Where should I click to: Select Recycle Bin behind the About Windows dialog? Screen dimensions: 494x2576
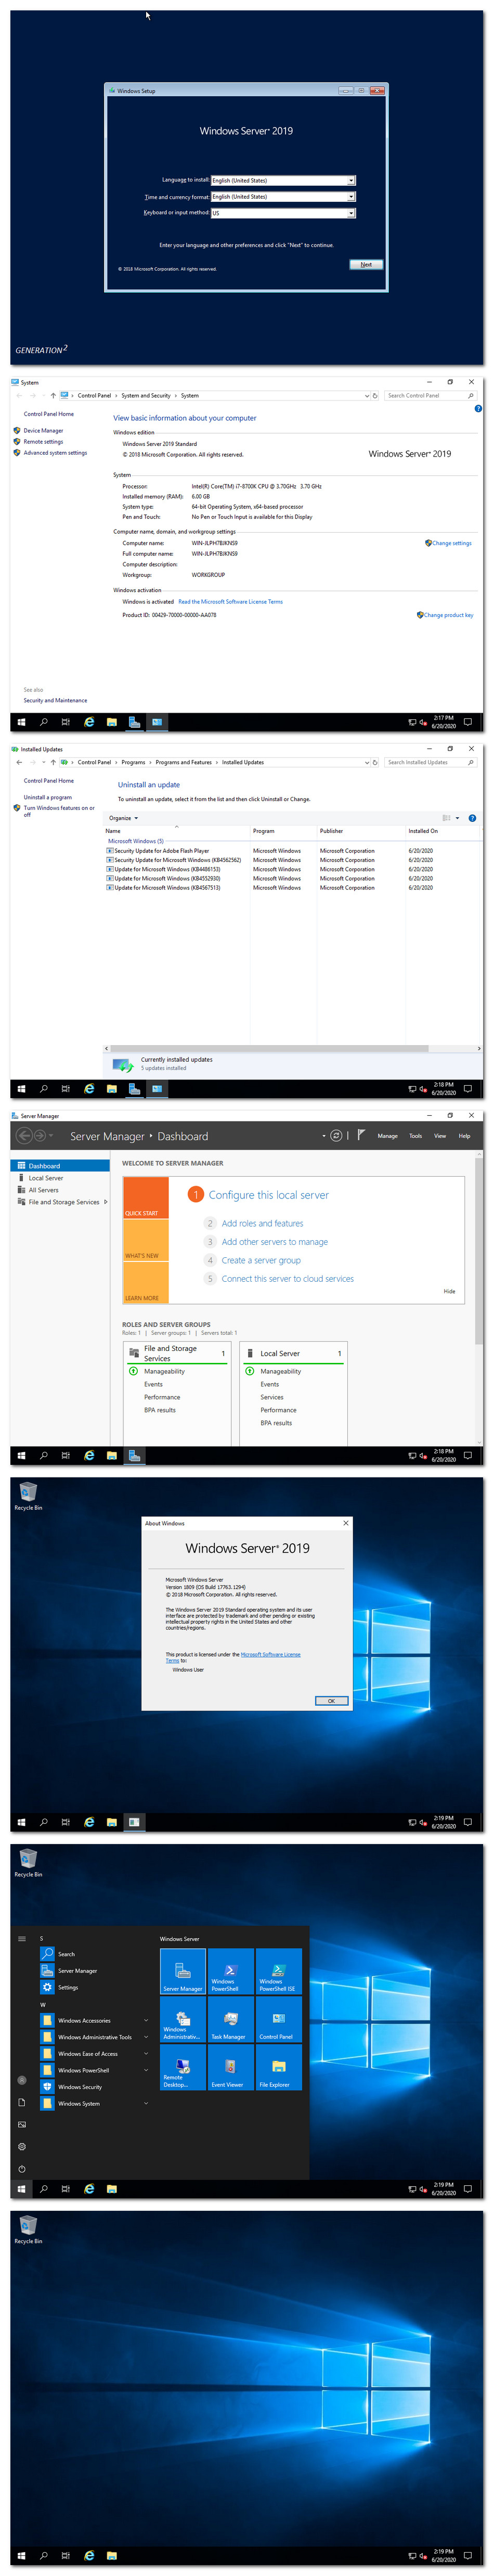[x=28, y=1496]
